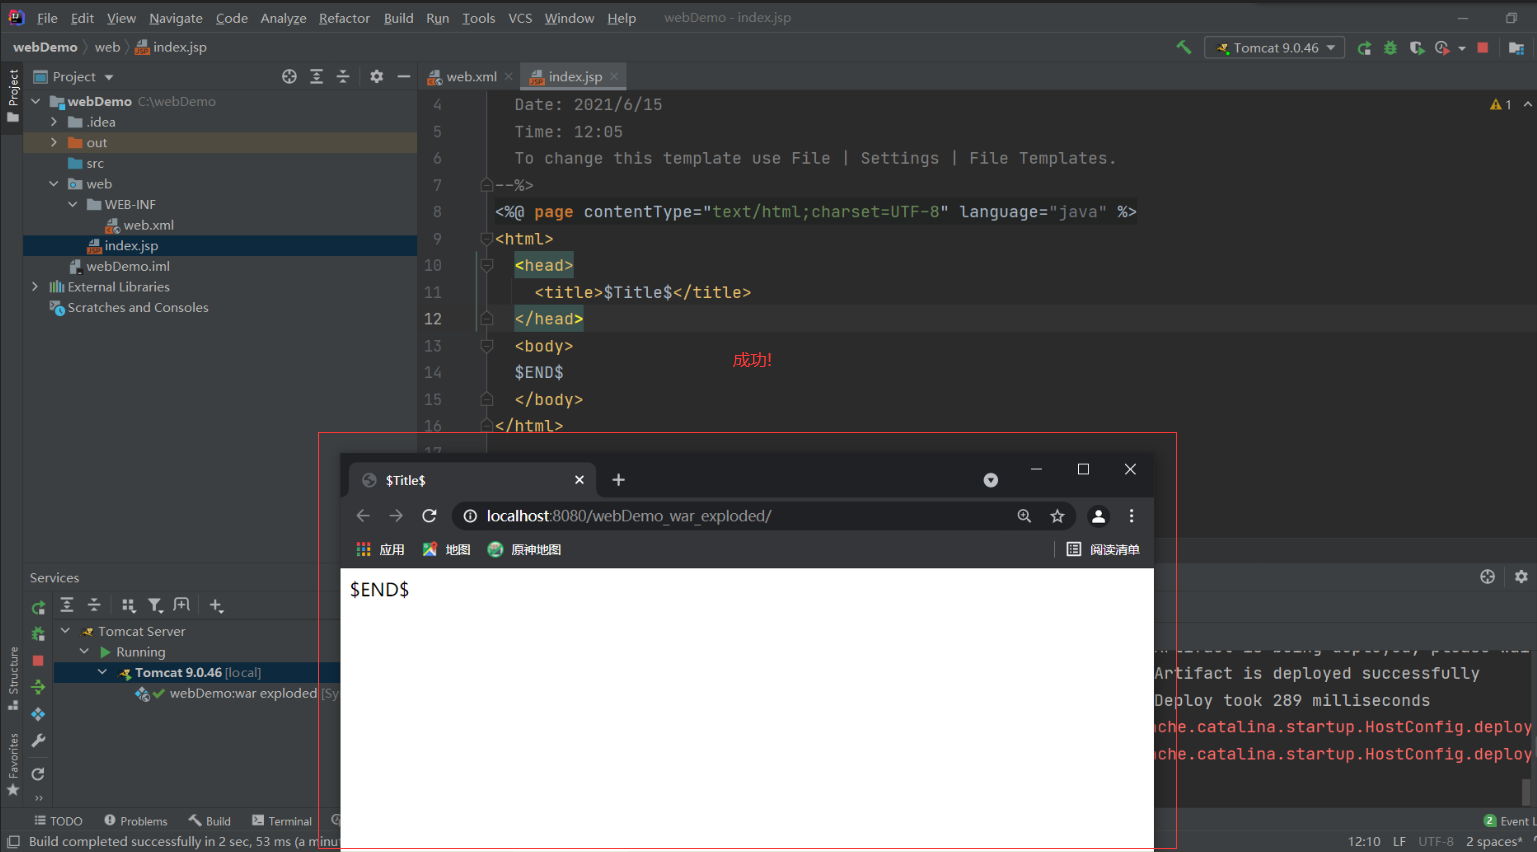This screenshot has height=852, width=1537.
Task: Expand all in Project panel toolbar
Action: point(316,76)
